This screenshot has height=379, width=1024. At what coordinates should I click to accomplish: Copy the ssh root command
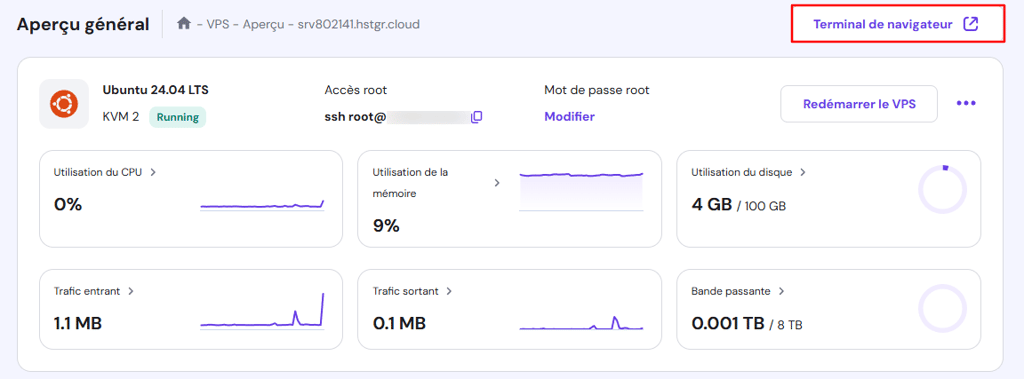477,117
